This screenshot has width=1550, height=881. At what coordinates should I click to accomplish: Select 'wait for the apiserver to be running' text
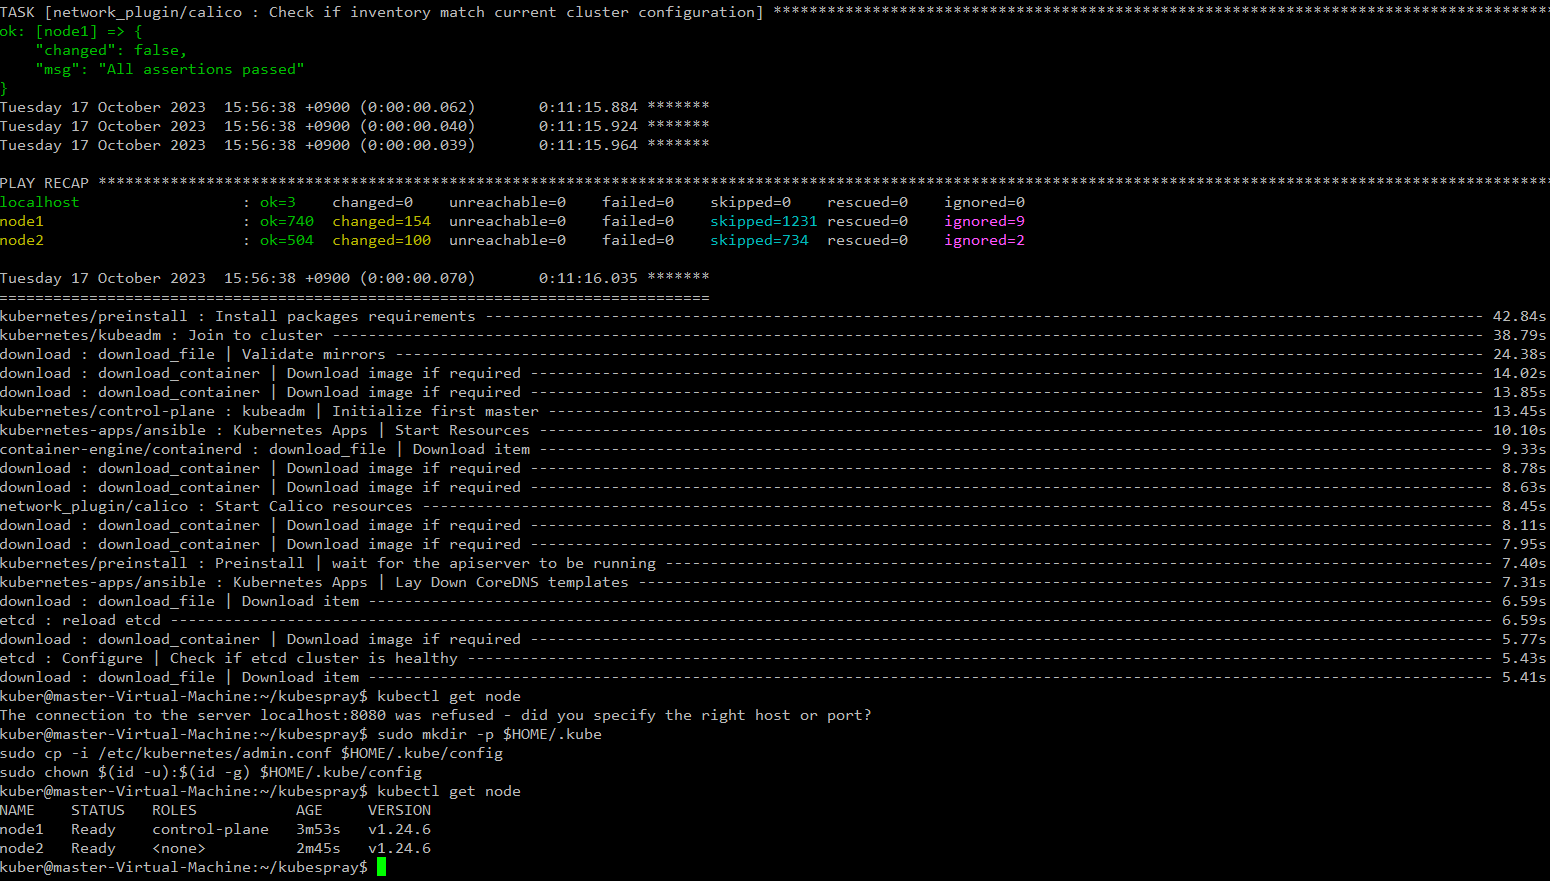[x=494, y=563]
